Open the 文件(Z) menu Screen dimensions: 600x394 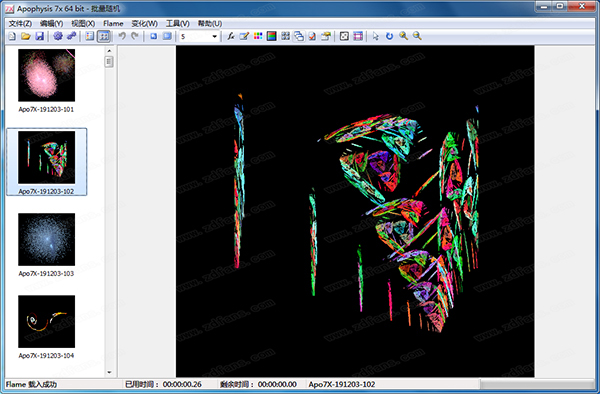pos(20,24)
